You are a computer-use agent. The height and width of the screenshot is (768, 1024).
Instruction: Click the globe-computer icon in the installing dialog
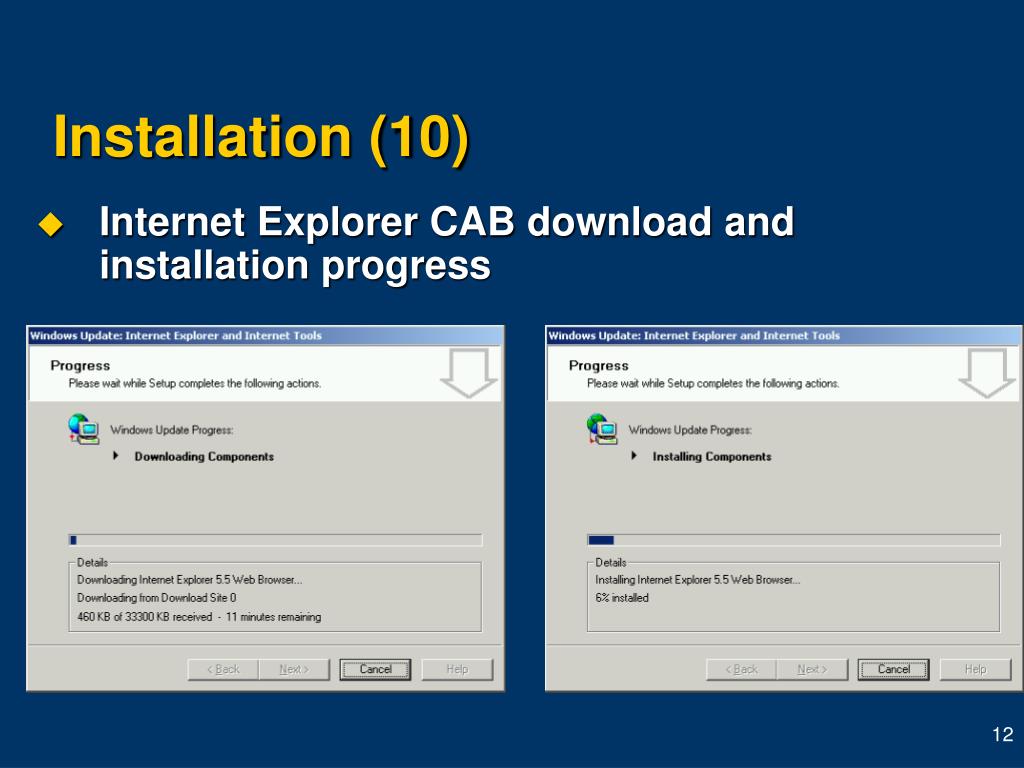(x=601, y=429)
